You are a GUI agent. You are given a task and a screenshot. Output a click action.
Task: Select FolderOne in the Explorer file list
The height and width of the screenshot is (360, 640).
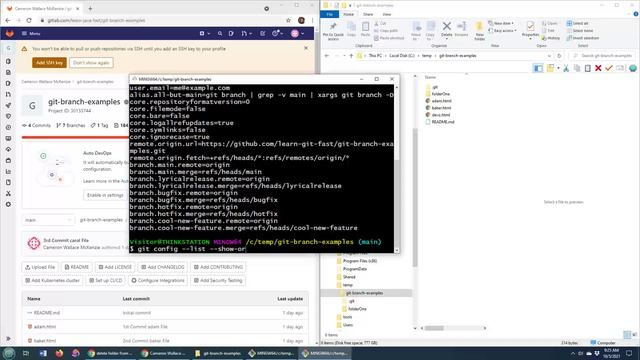437,94
